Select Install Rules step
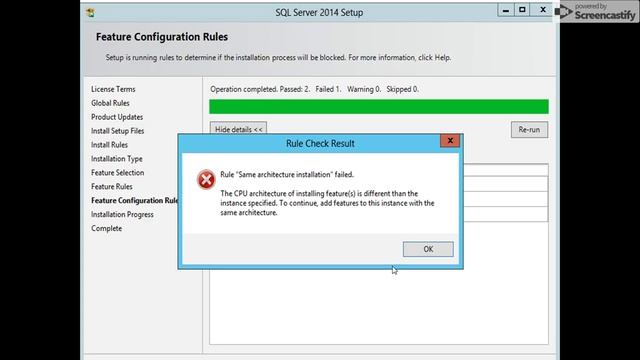 [x=109, y=144]
